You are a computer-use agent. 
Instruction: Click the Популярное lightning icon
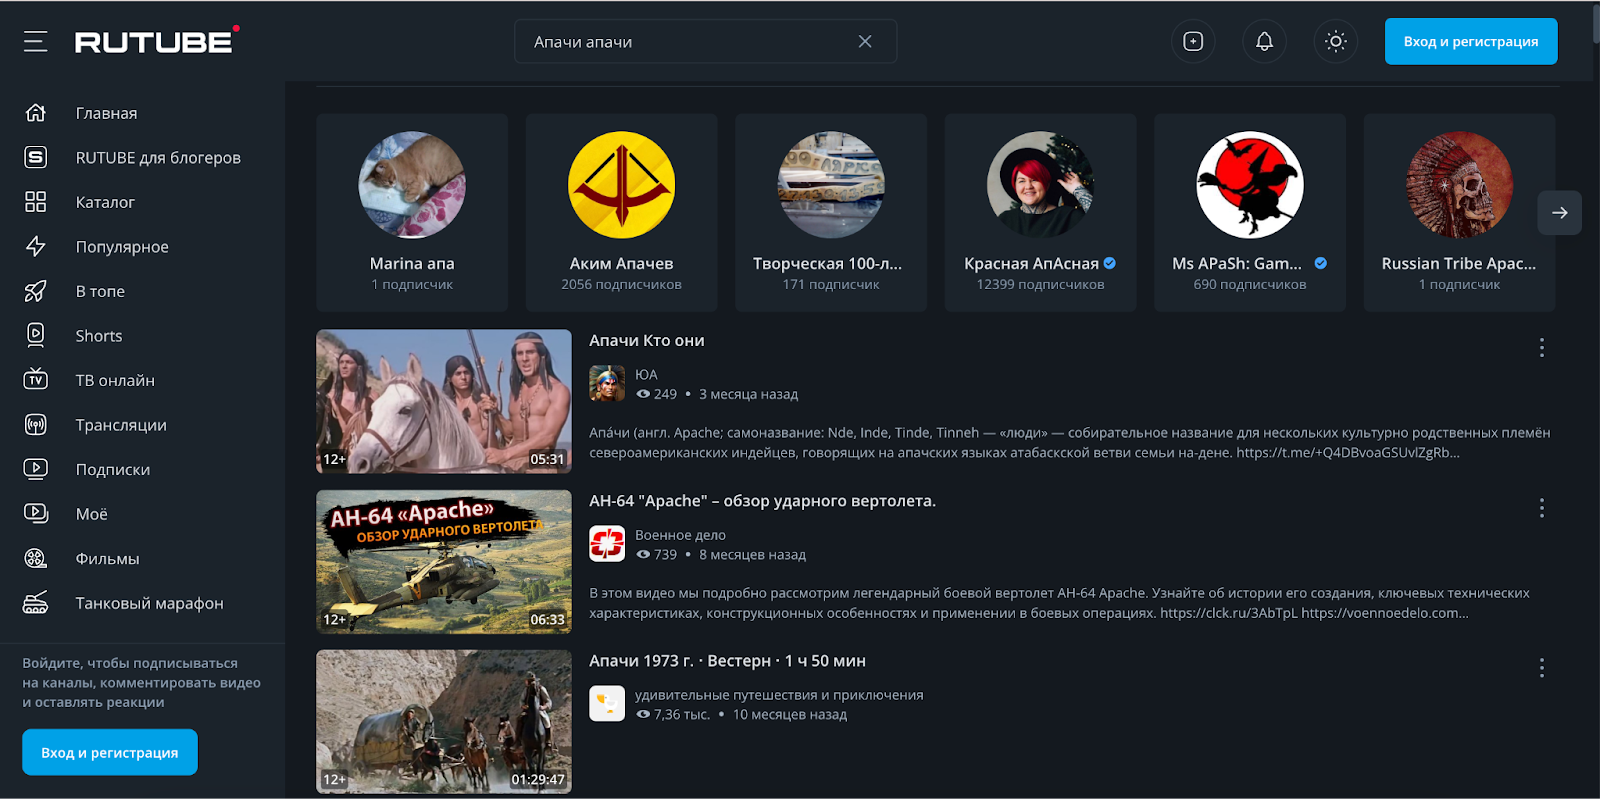coord(36,246)
